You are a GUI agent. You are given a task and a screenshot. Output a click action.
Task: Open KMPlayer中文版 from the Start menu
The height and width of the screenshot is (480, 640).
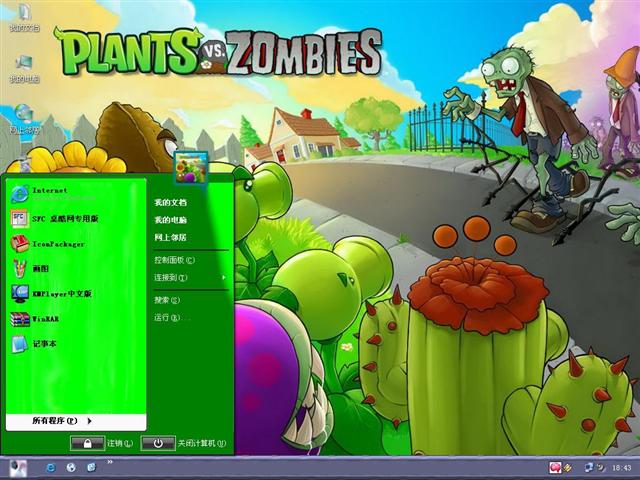coord(76,293)
